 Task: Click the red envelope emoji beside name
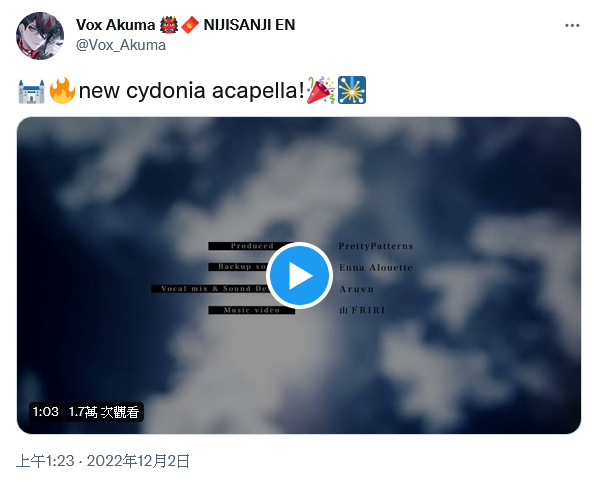tap(190, 25)
